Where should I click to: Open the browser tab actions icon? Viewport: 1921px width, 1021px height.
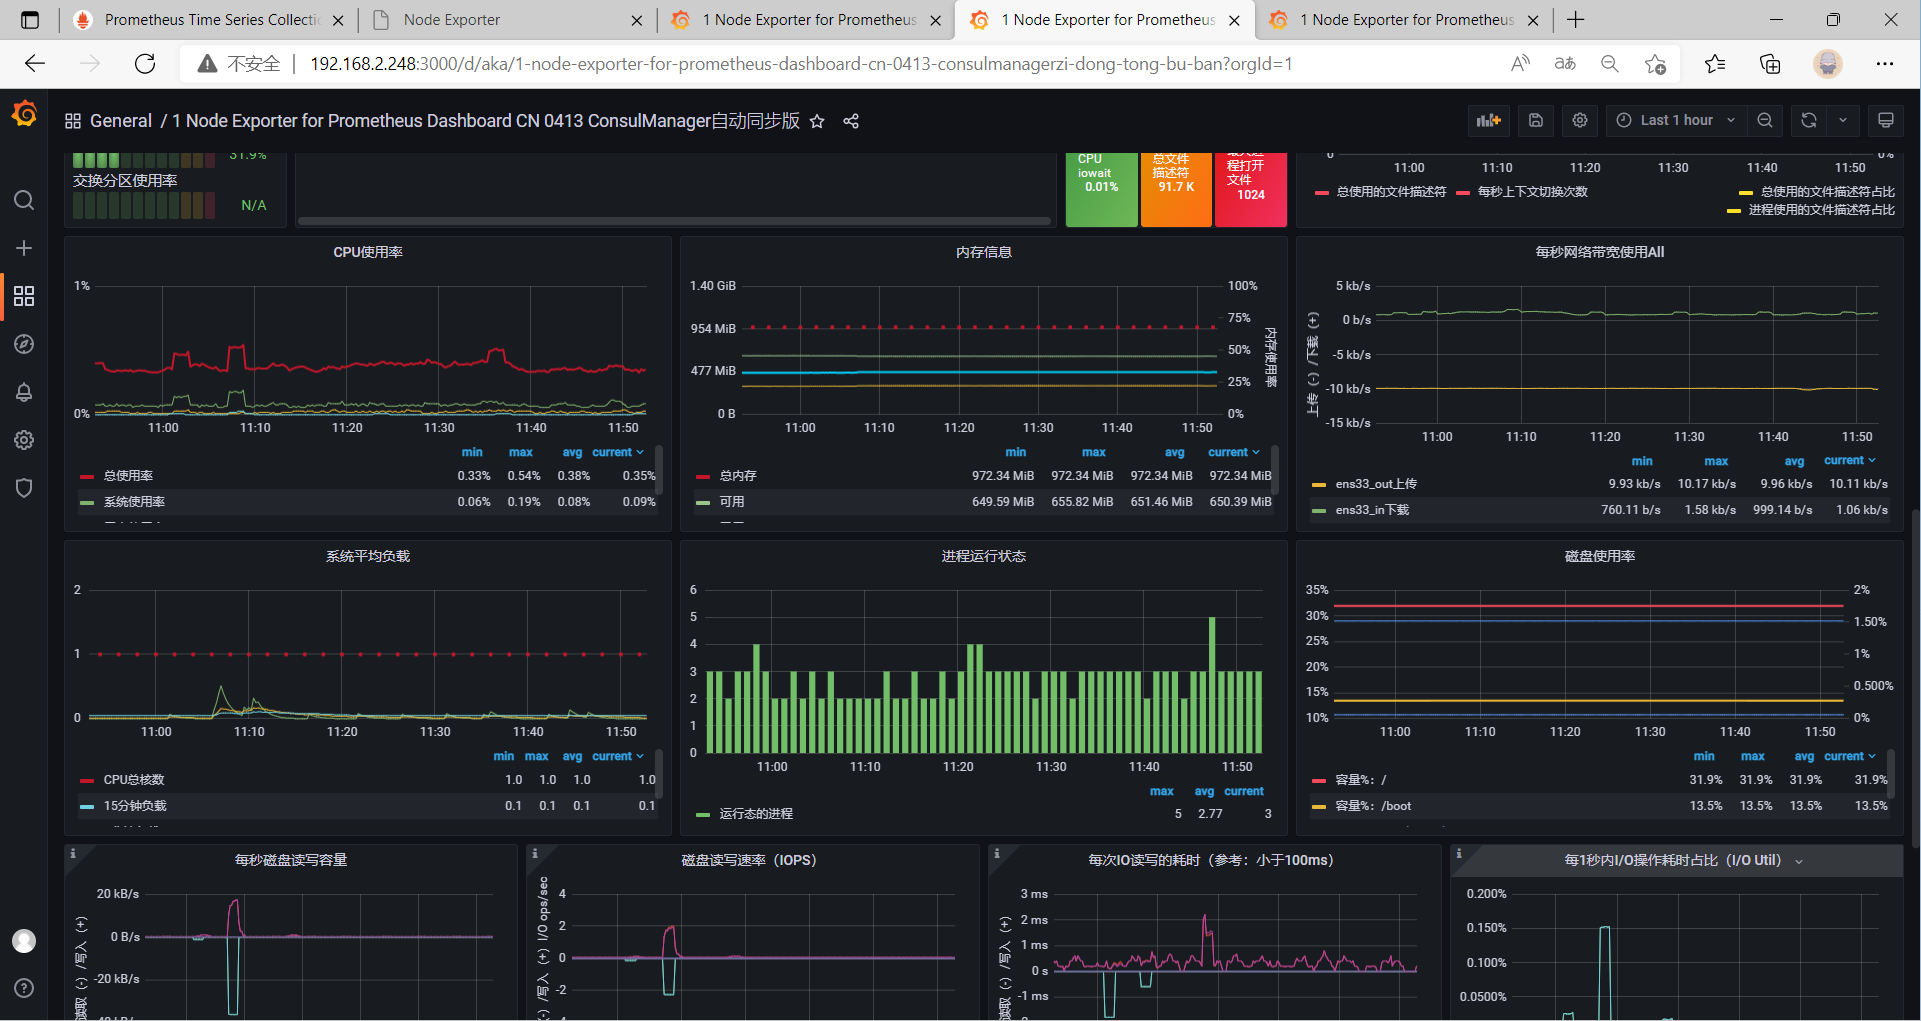[x=30, y=20]
